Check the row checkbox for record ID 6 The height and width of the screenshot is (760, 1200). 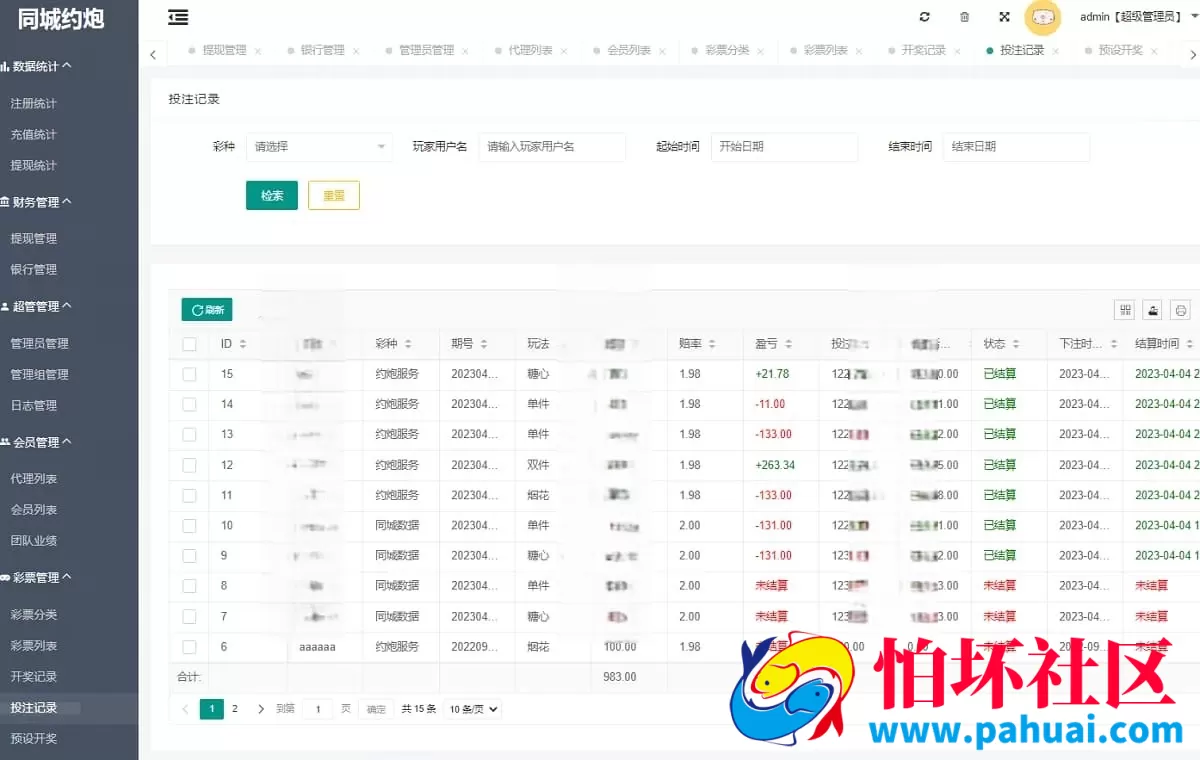click(189, 647)
